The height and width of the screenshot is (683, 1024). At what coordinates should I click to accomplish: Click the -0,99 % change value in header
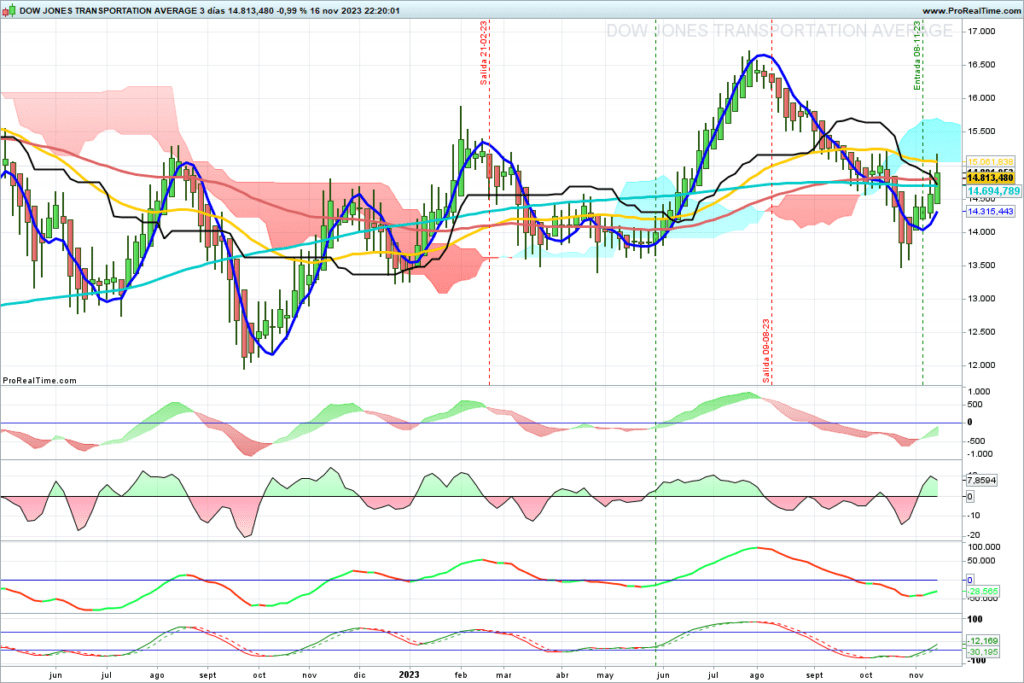[x=292, y=11]
